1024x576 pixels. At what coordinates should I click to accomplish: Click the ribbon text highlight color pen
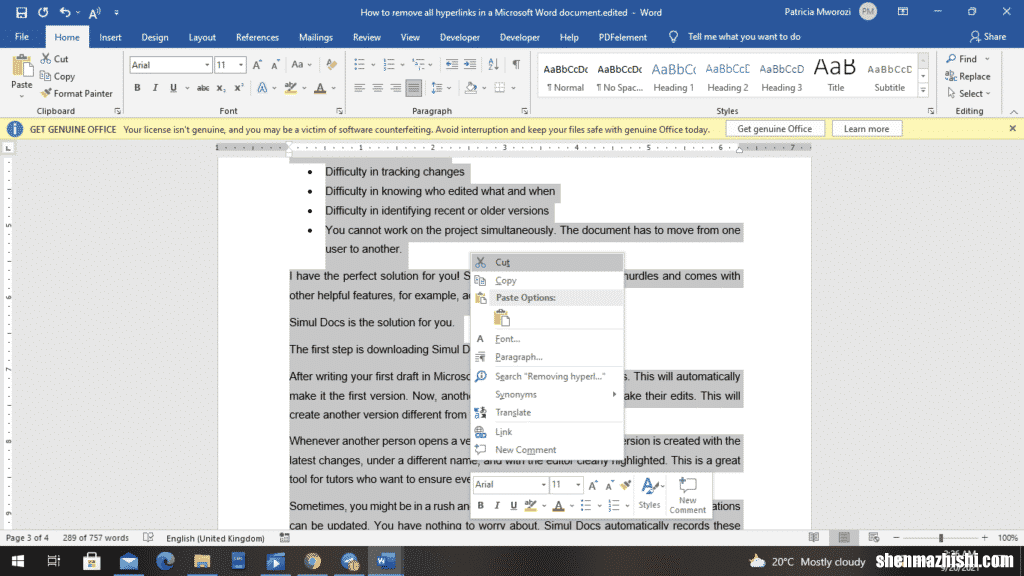(291, 88)
